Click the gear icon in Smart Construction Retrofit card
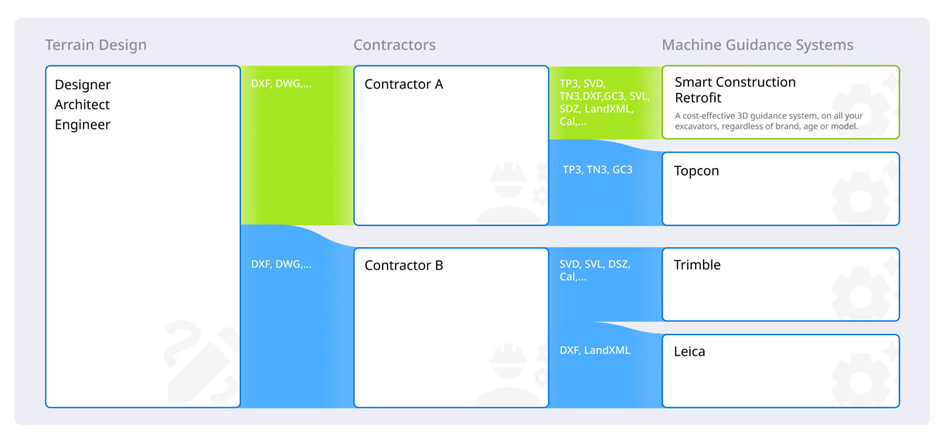The width and height of the screenshot is (945, 442). [864, 110]
